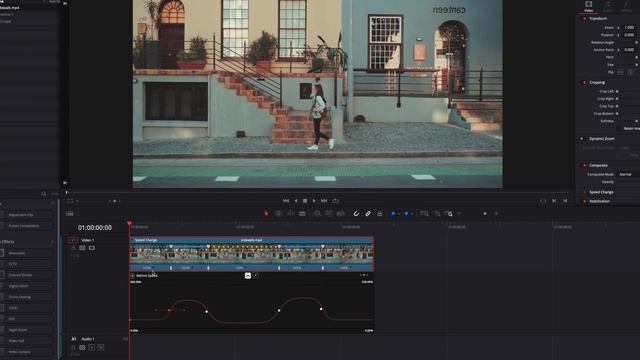This screenshot has height=360, width=640.
Task: Click the Anchor Point X value field
Action: (x=629, y=50)
